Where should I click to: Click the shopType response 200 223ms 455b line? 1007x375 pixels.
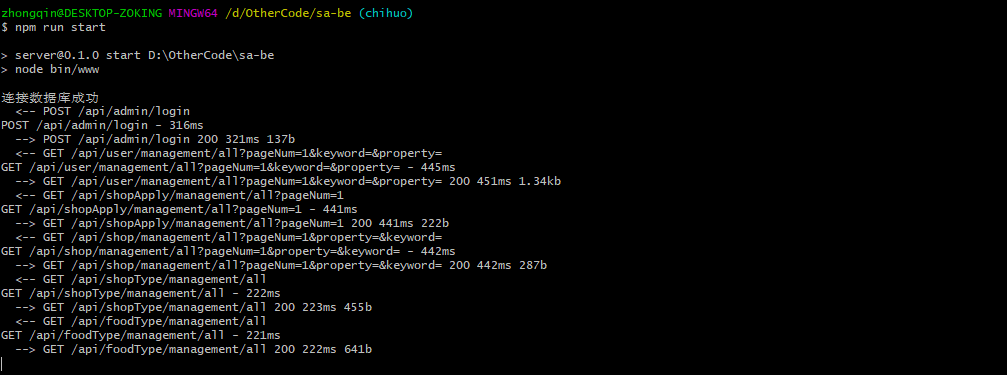tap(193, 308)
